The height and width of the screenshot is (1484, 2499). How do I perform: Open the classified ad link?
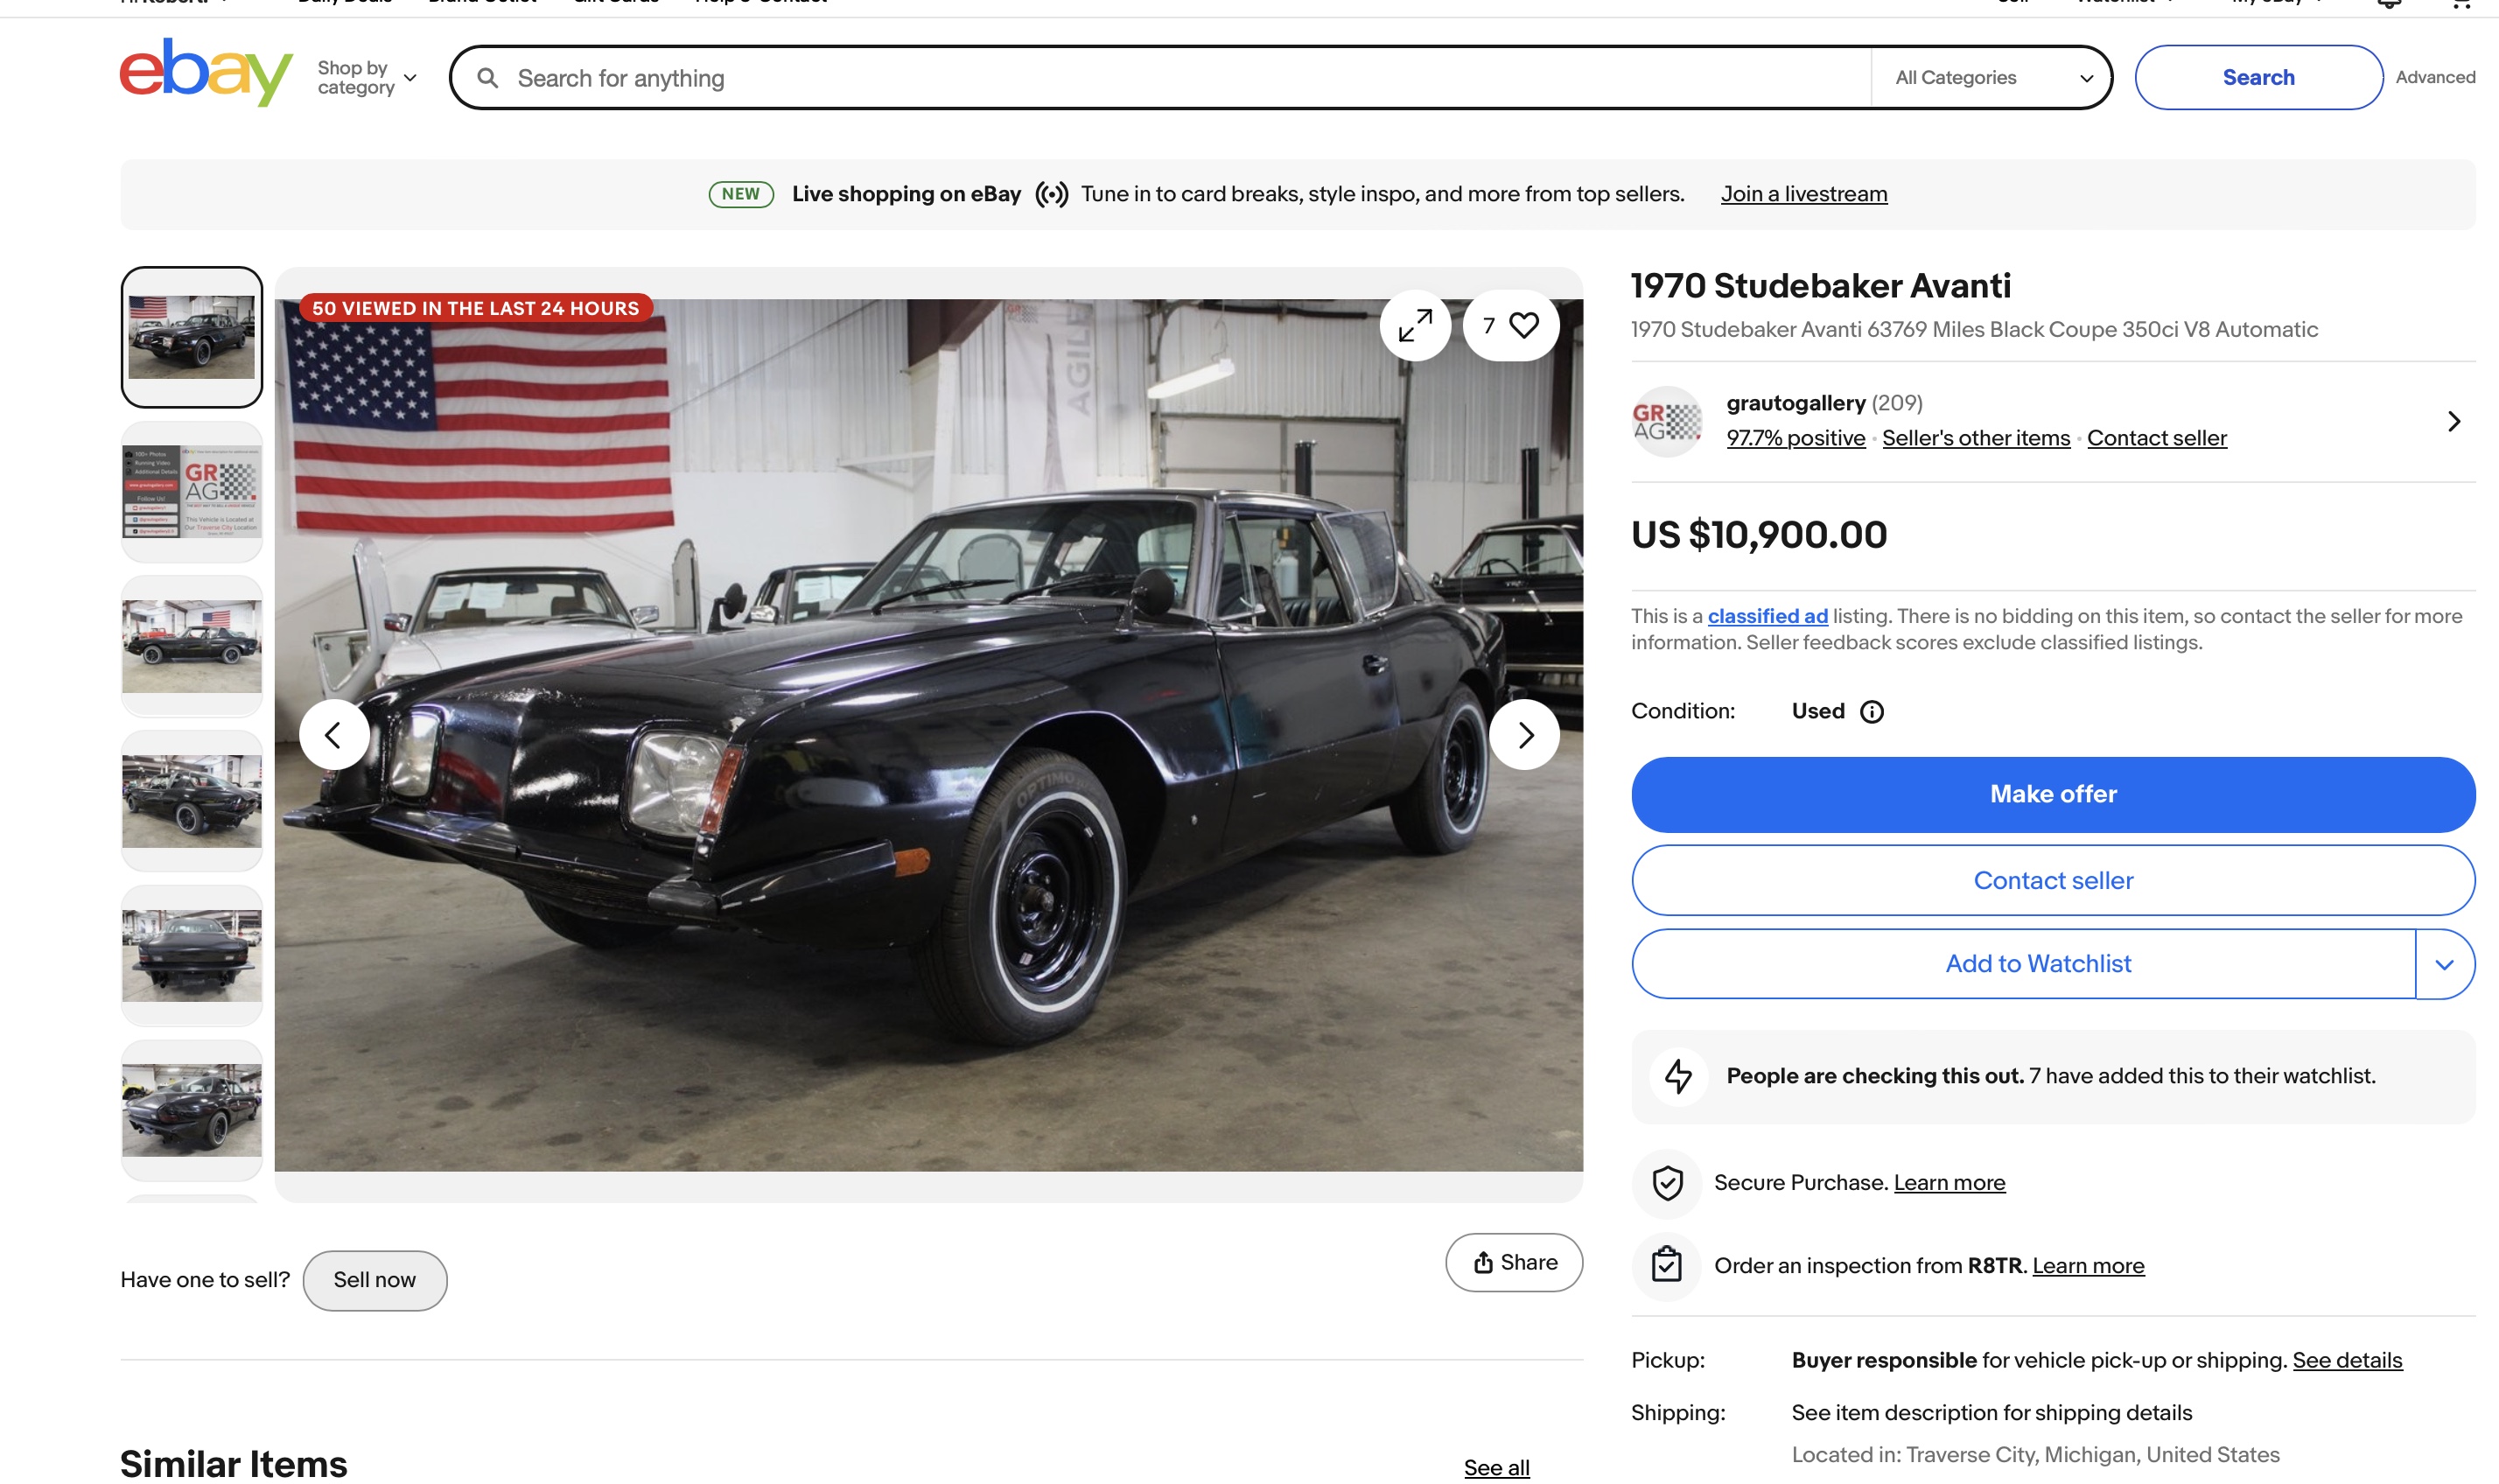[1767, 616]
